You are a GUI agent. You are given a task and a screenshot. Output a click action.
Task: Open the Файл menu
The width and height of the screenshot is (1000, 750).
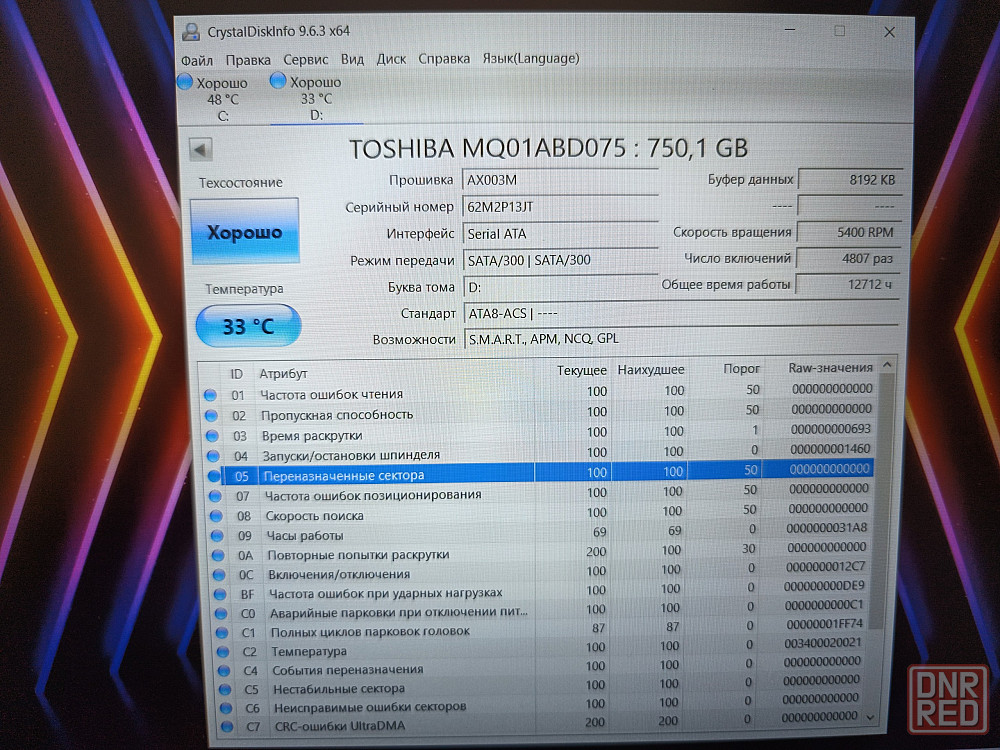[197, 59]
